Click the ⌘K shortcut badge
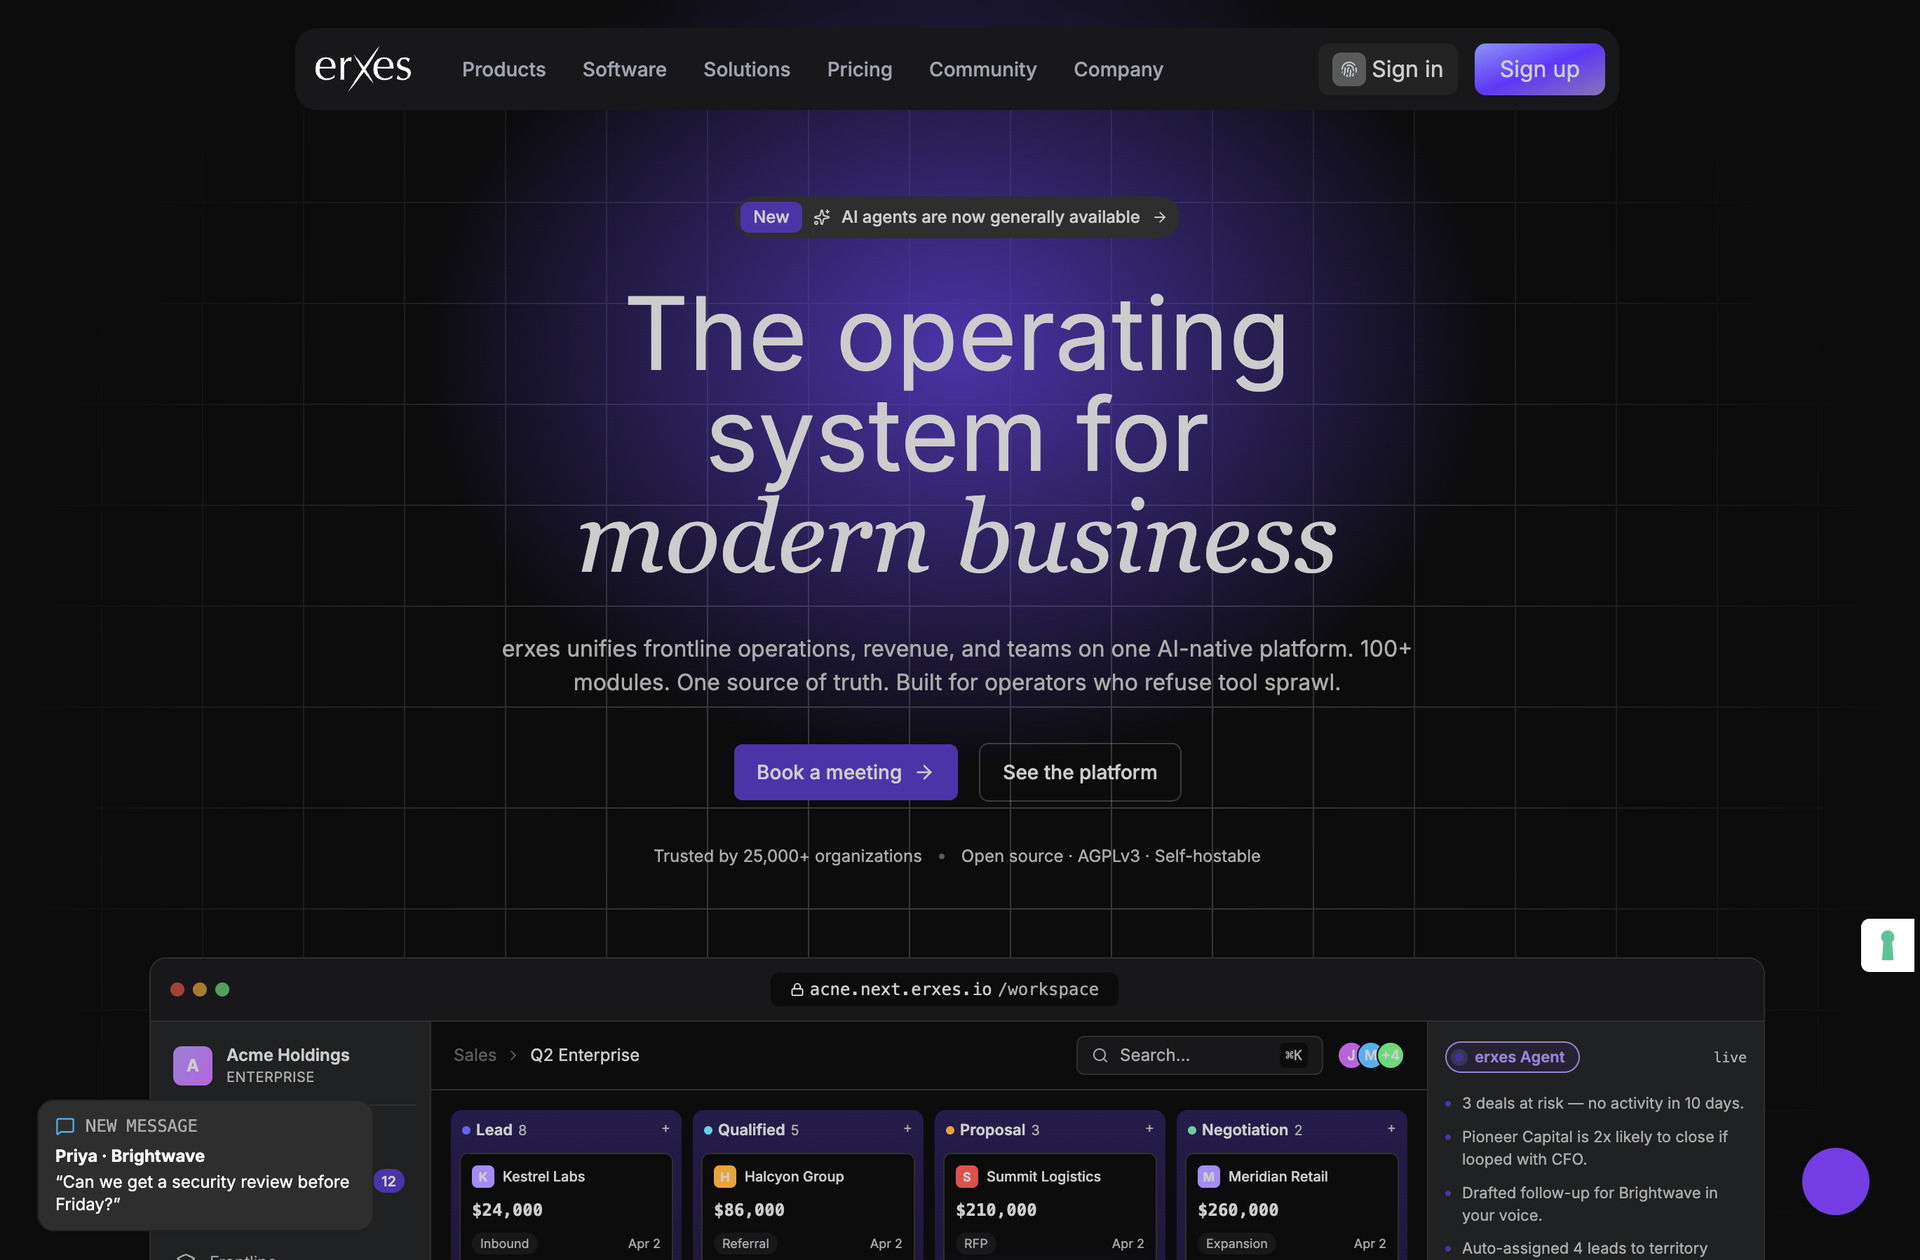This screenshot has height=1260, width=1920. tap(1293, 1055)
